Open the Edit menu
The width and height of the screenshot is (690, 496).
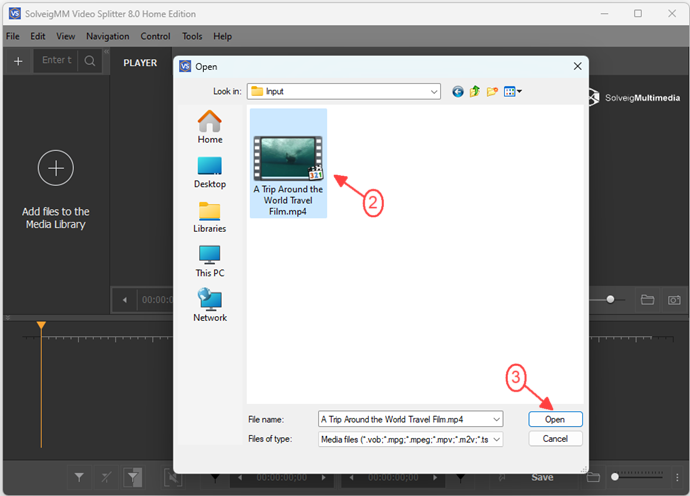(38, 36)
